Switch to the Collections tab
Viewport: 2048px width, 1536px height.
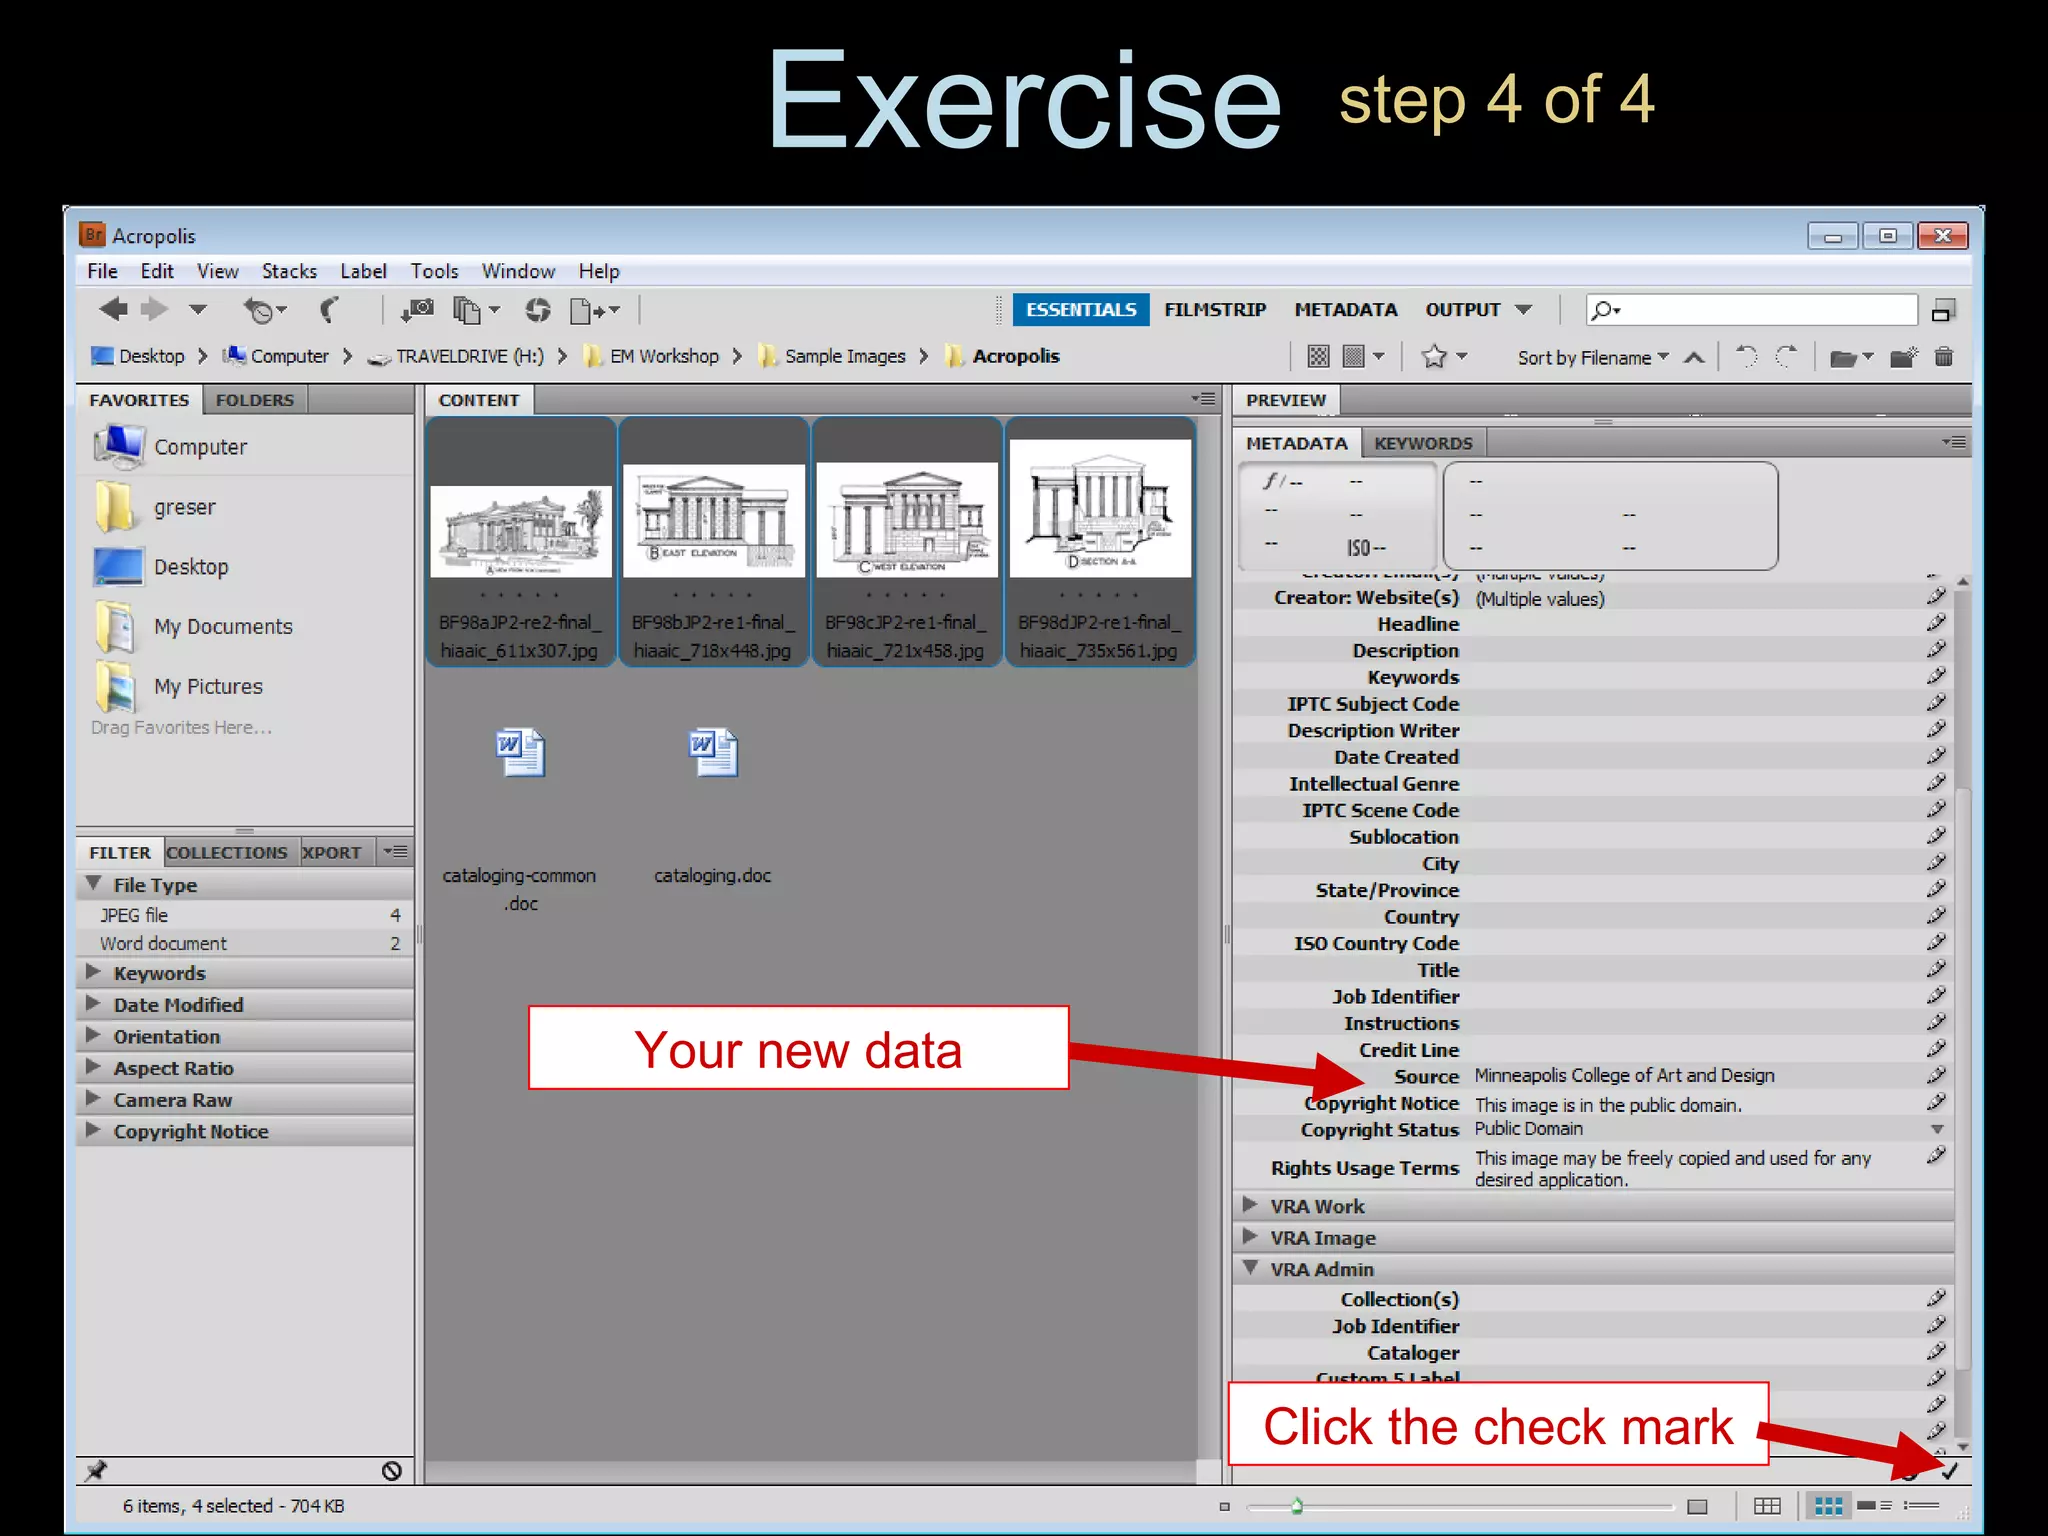[x=227, y=853]
